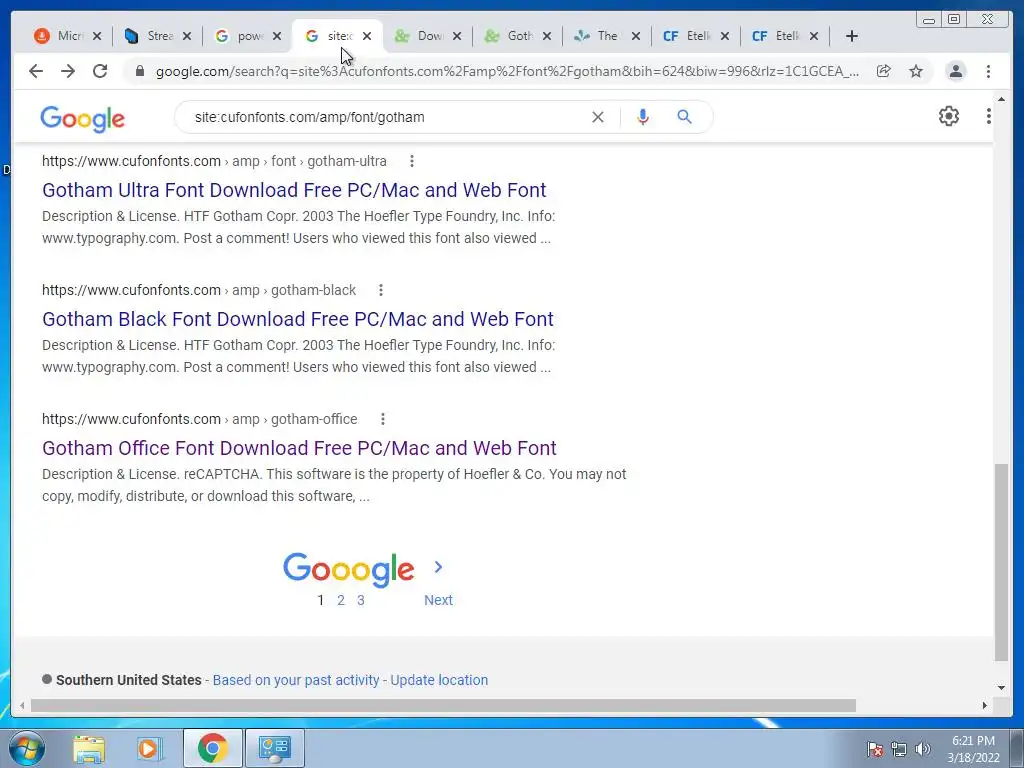
Task: Open about-this-result menu for gotham-office
Action: click(383, 419)
